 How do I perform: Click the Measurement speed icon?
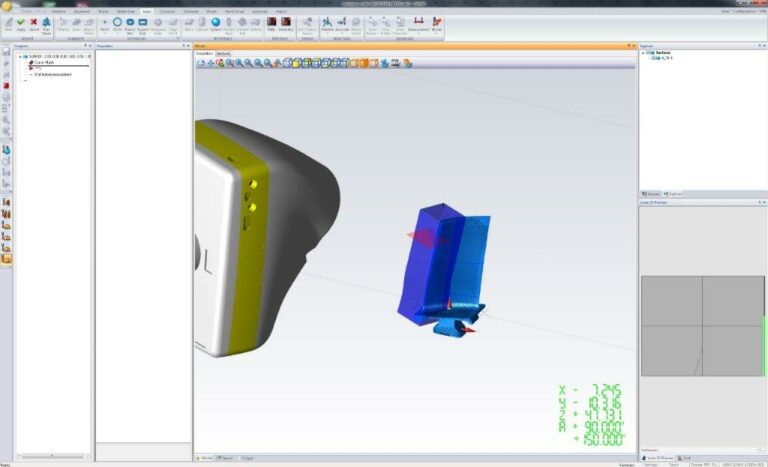[x=418, y=21]
